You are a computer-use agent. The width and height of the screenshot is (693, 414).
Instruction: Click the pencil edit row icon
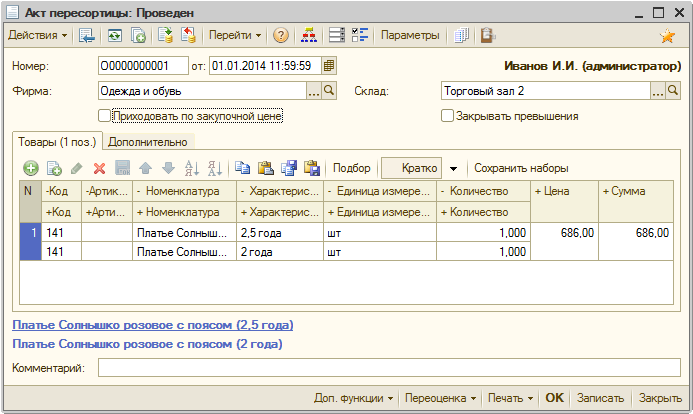(x=77, y=168)
